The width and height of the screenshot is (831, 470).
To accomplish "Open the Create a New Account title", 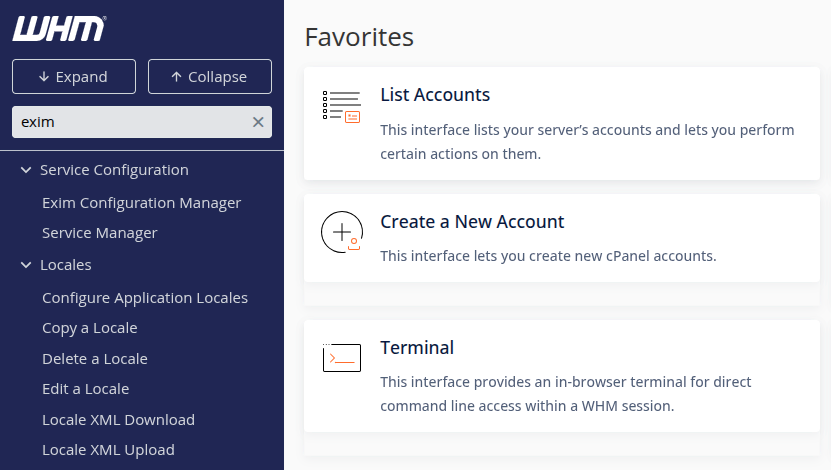I will click(x=472, y=221).
